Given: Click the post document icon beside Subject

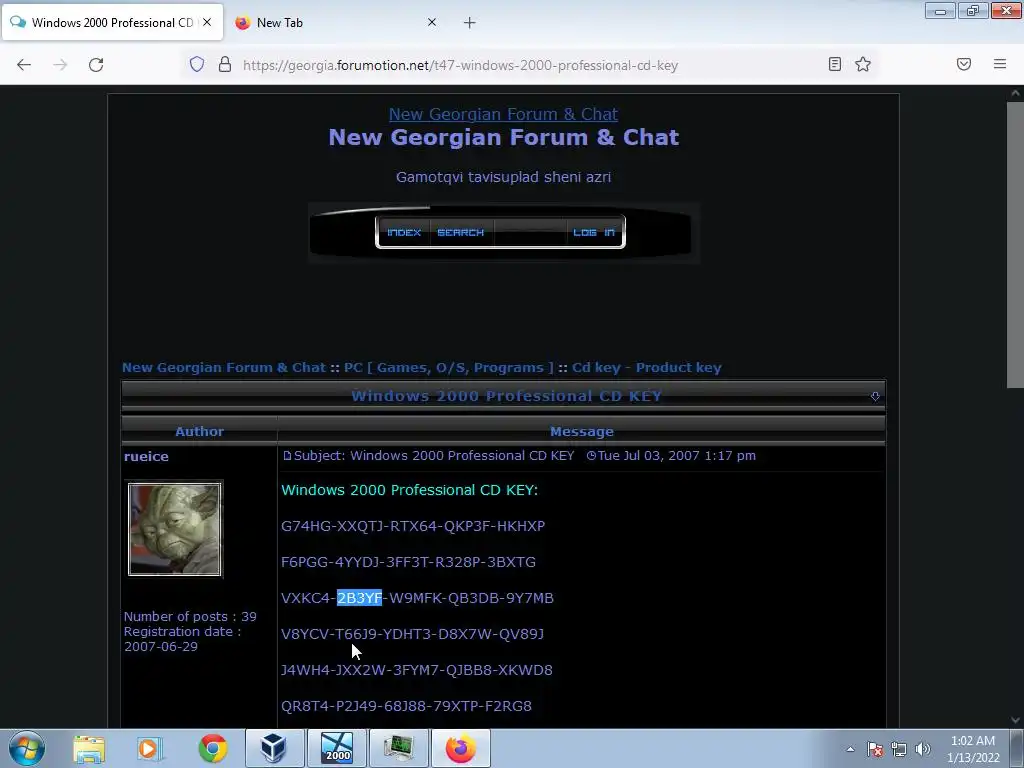Looking at the screenshot, I should click(x=287, y=456).
